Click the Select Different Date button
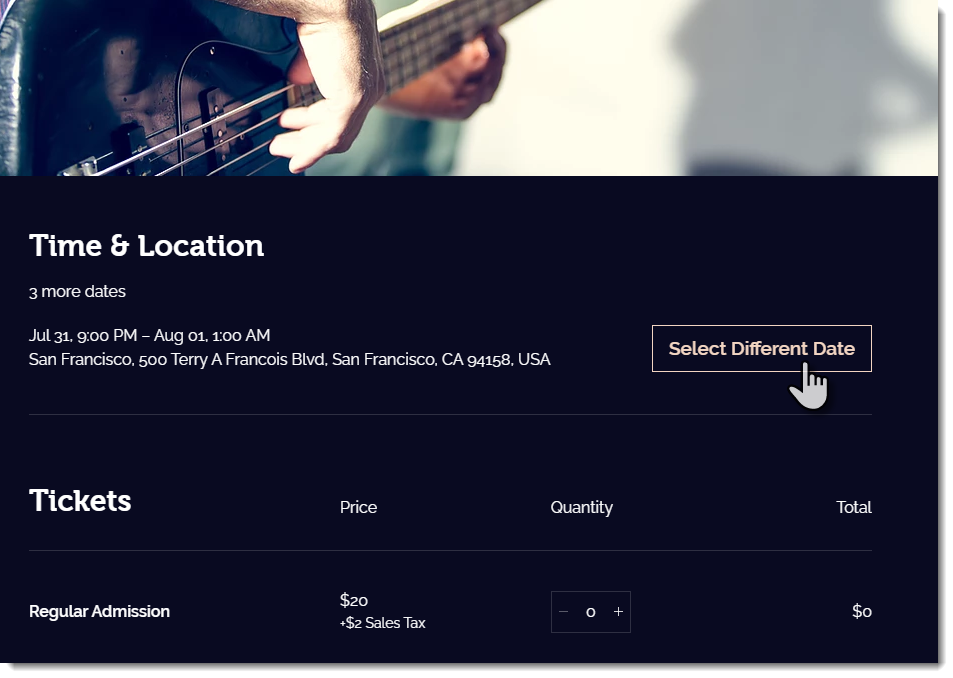953x678 pixels. (761, 348)
